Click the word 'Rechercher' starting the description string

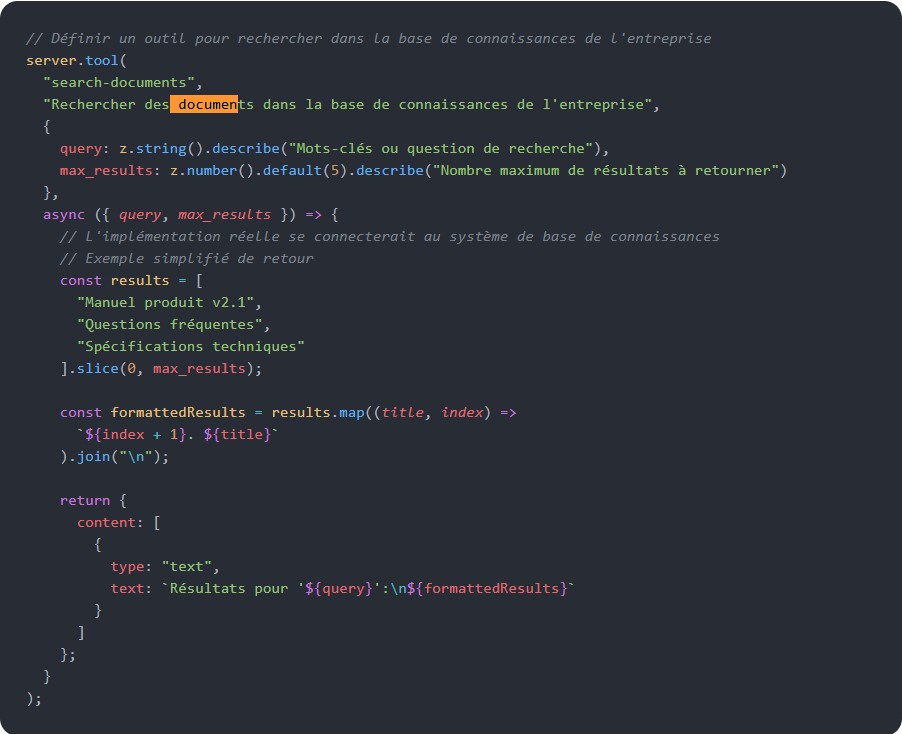click(93, 104)
